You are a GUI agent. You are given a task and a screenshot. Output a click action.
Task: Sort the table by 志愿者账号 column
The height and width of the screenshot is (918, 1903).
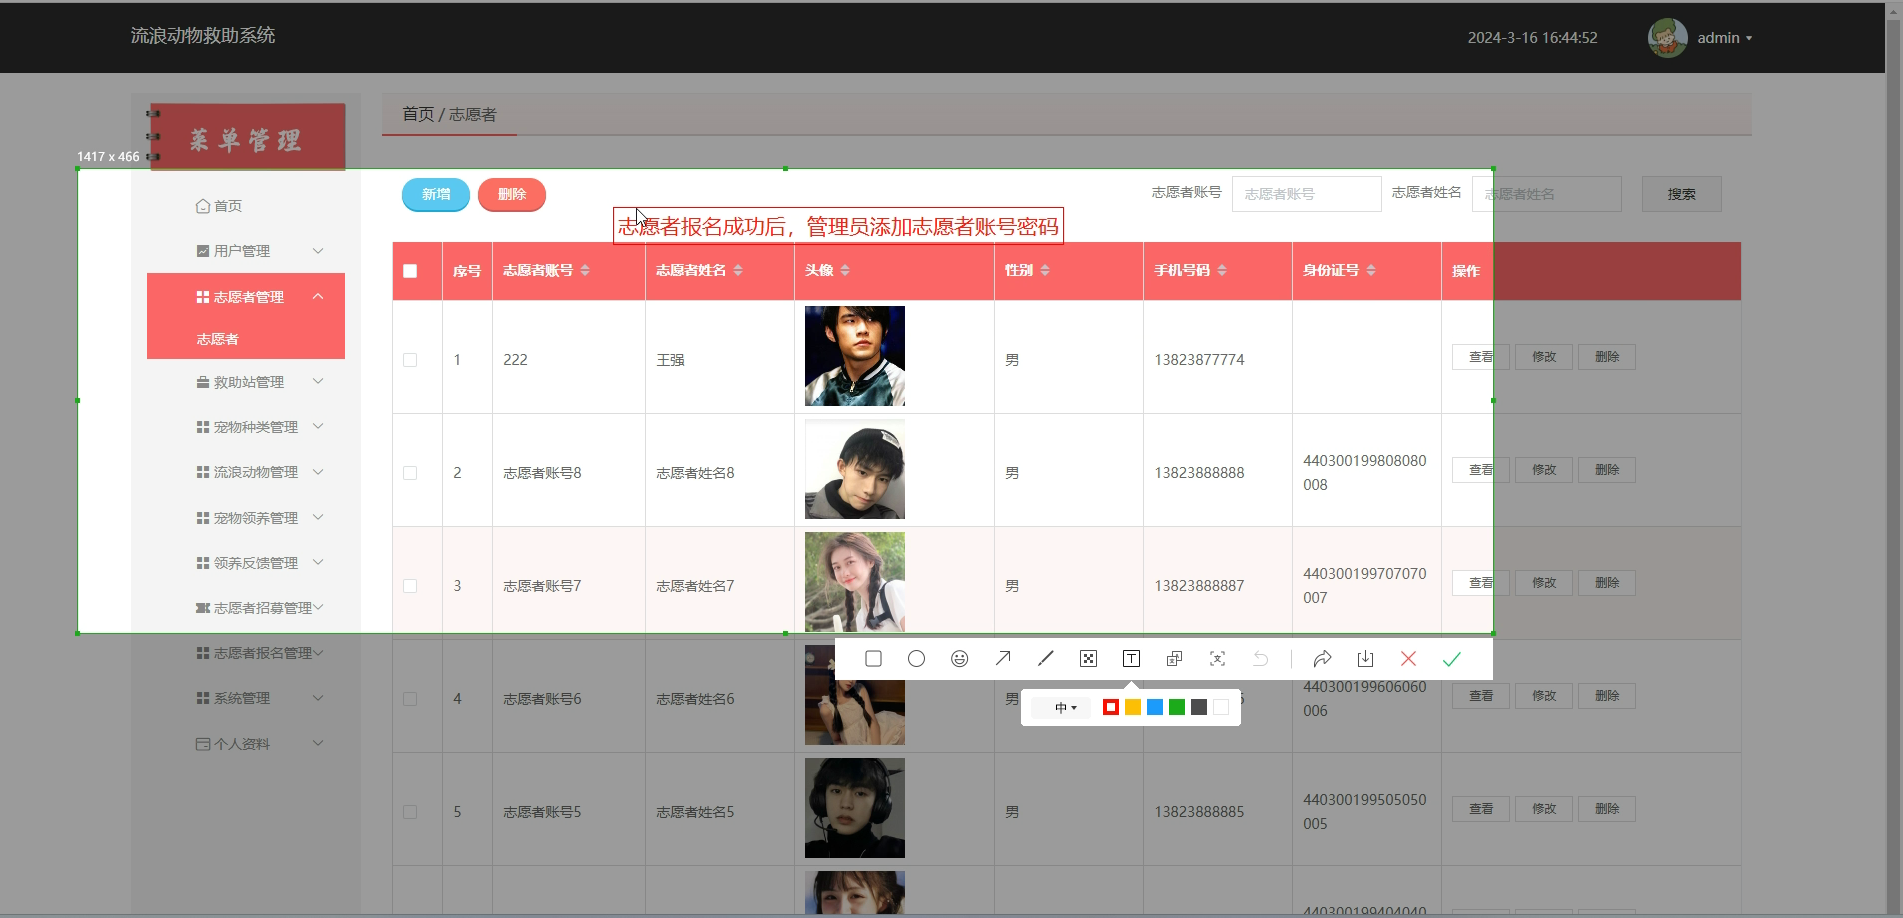585,270
